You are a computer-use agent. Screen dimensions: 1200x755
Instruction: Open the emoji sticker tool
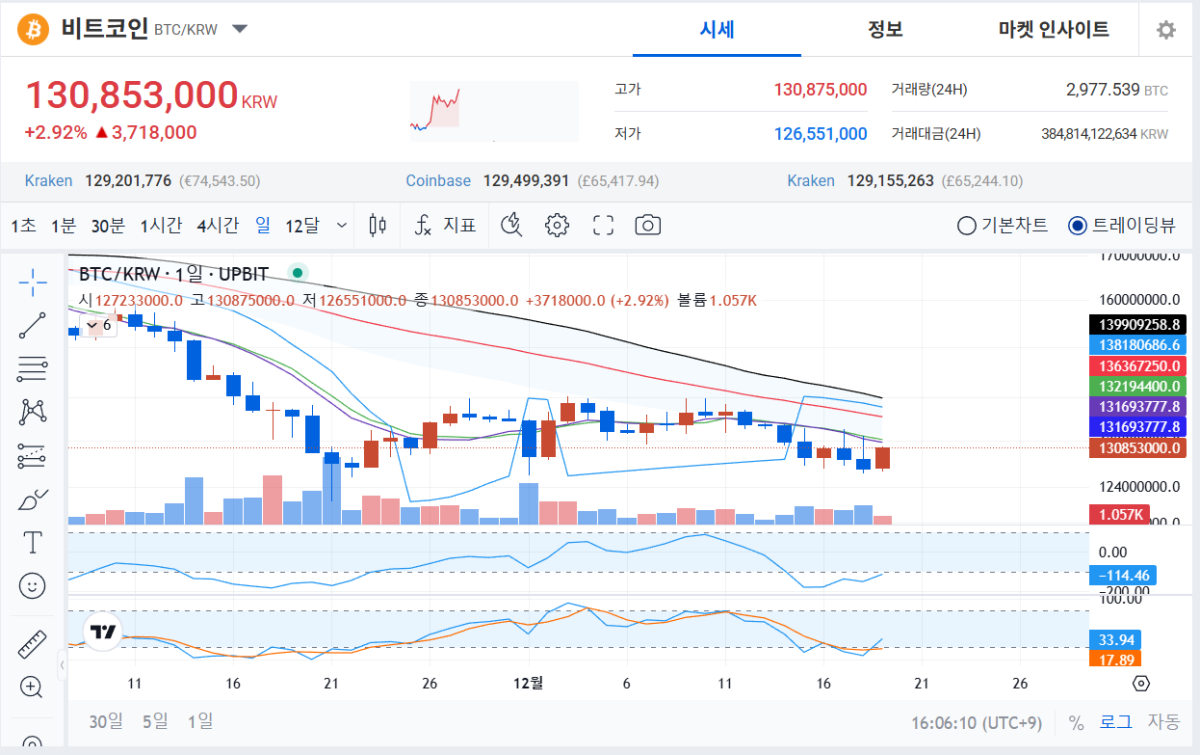[32, 585]
